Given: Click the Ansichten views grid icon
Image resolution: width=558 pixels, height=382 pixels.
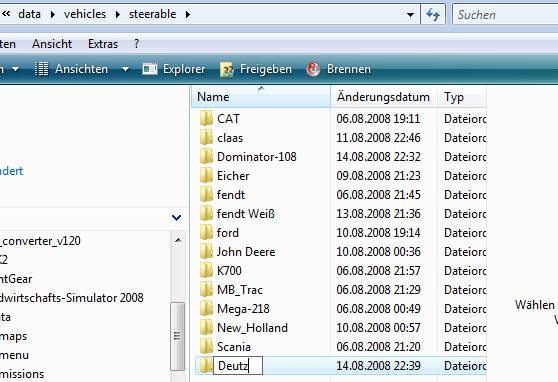Looking at the screenshot, I should coord(41,69).
